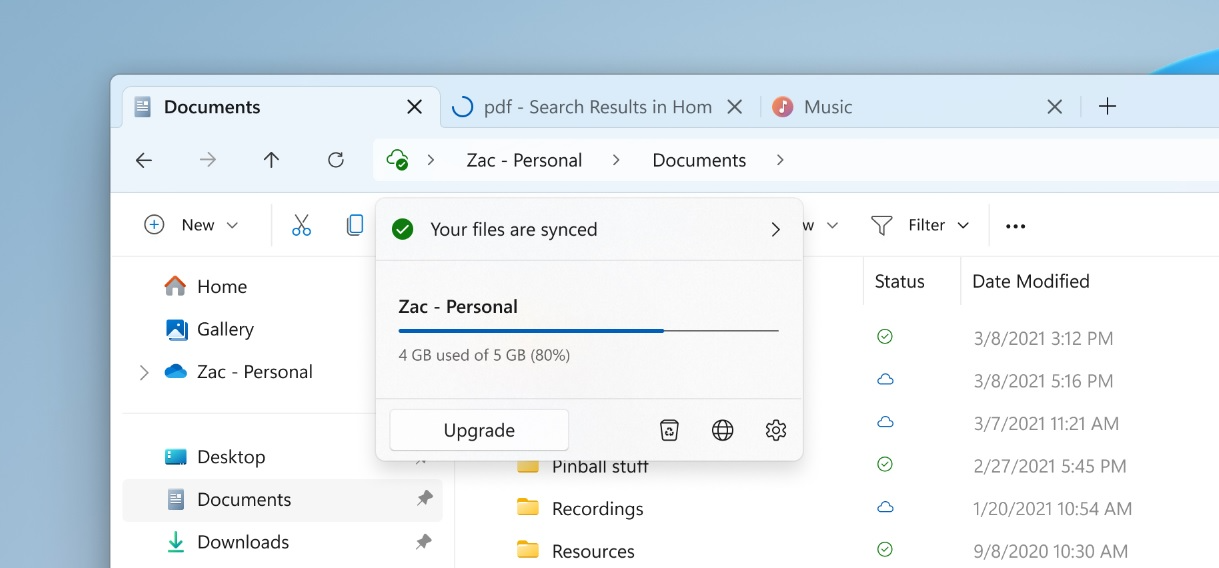This screenshot has height=568, width=1219.
Task: Click the OneDrive sync status cloud icon
Action: pos(398,160)
